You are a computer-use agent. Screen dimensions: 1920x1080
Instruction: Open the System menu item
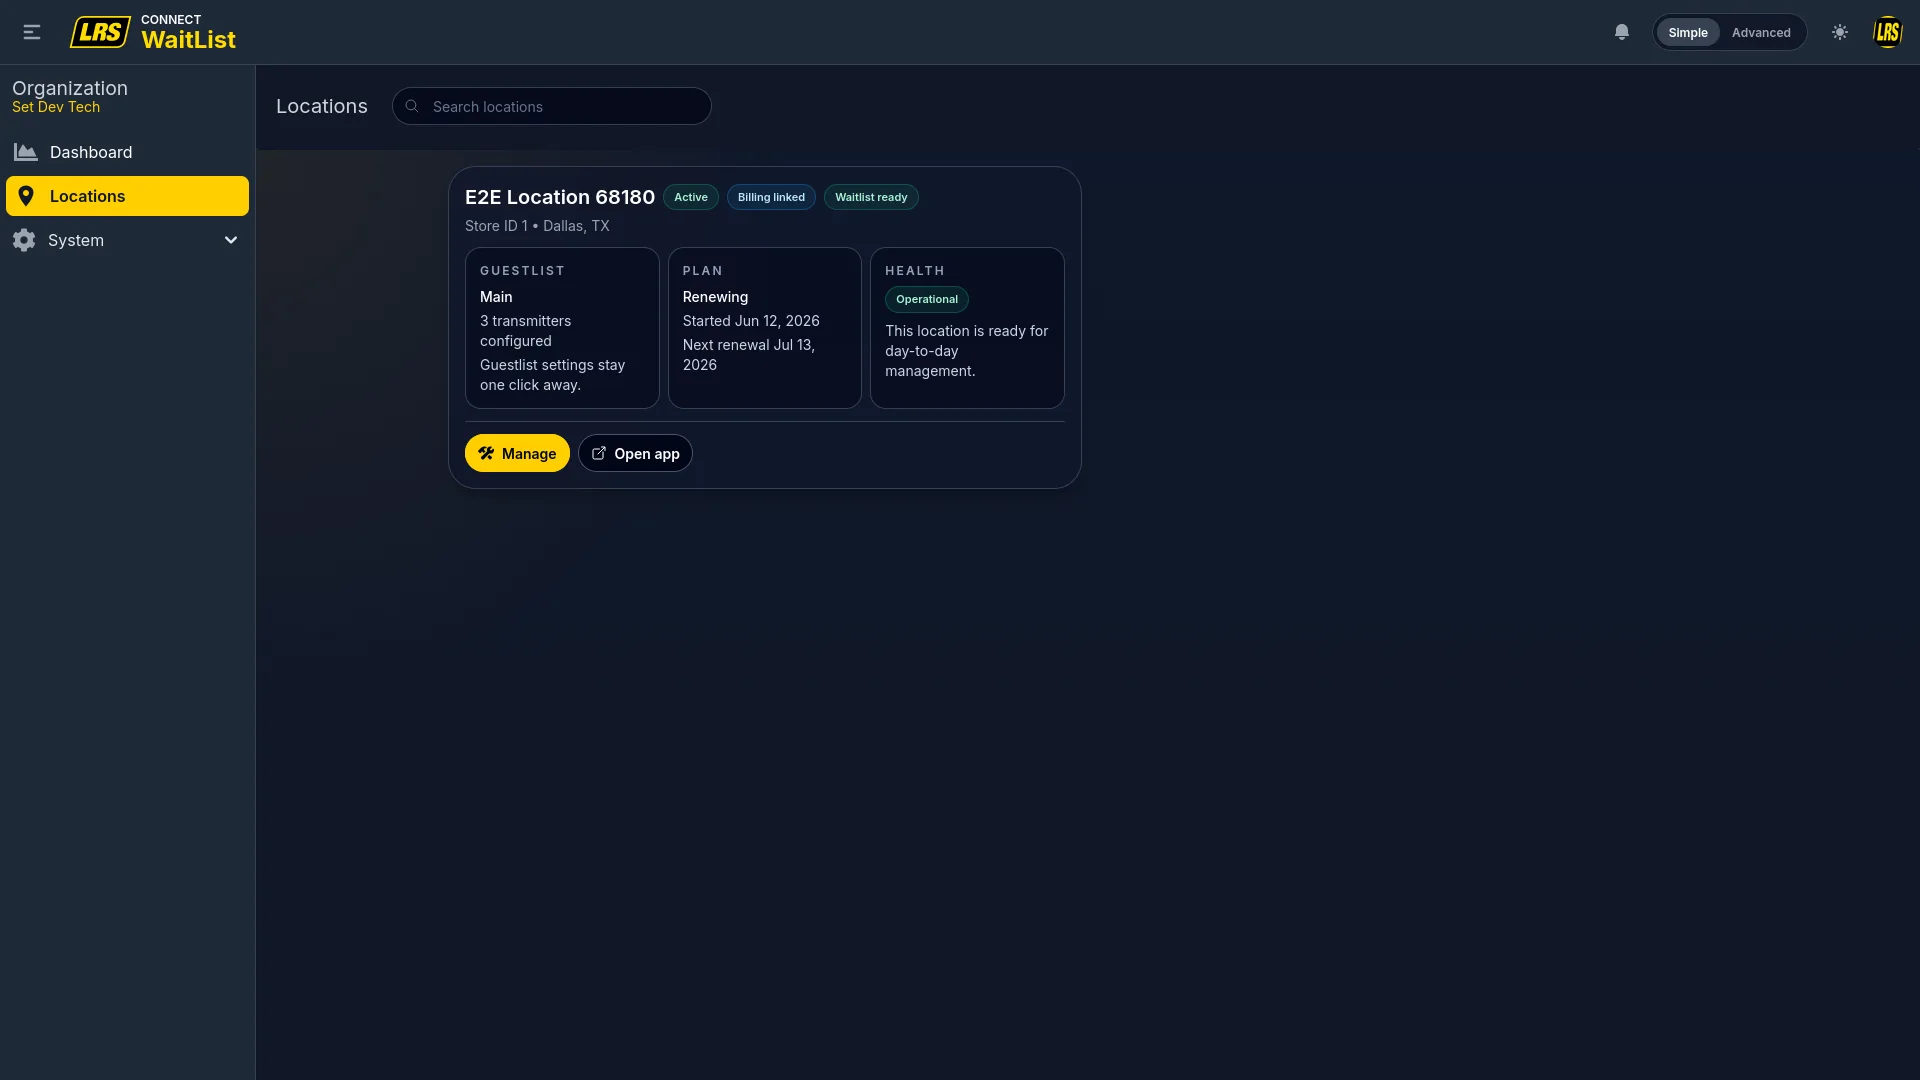point(127,240)
